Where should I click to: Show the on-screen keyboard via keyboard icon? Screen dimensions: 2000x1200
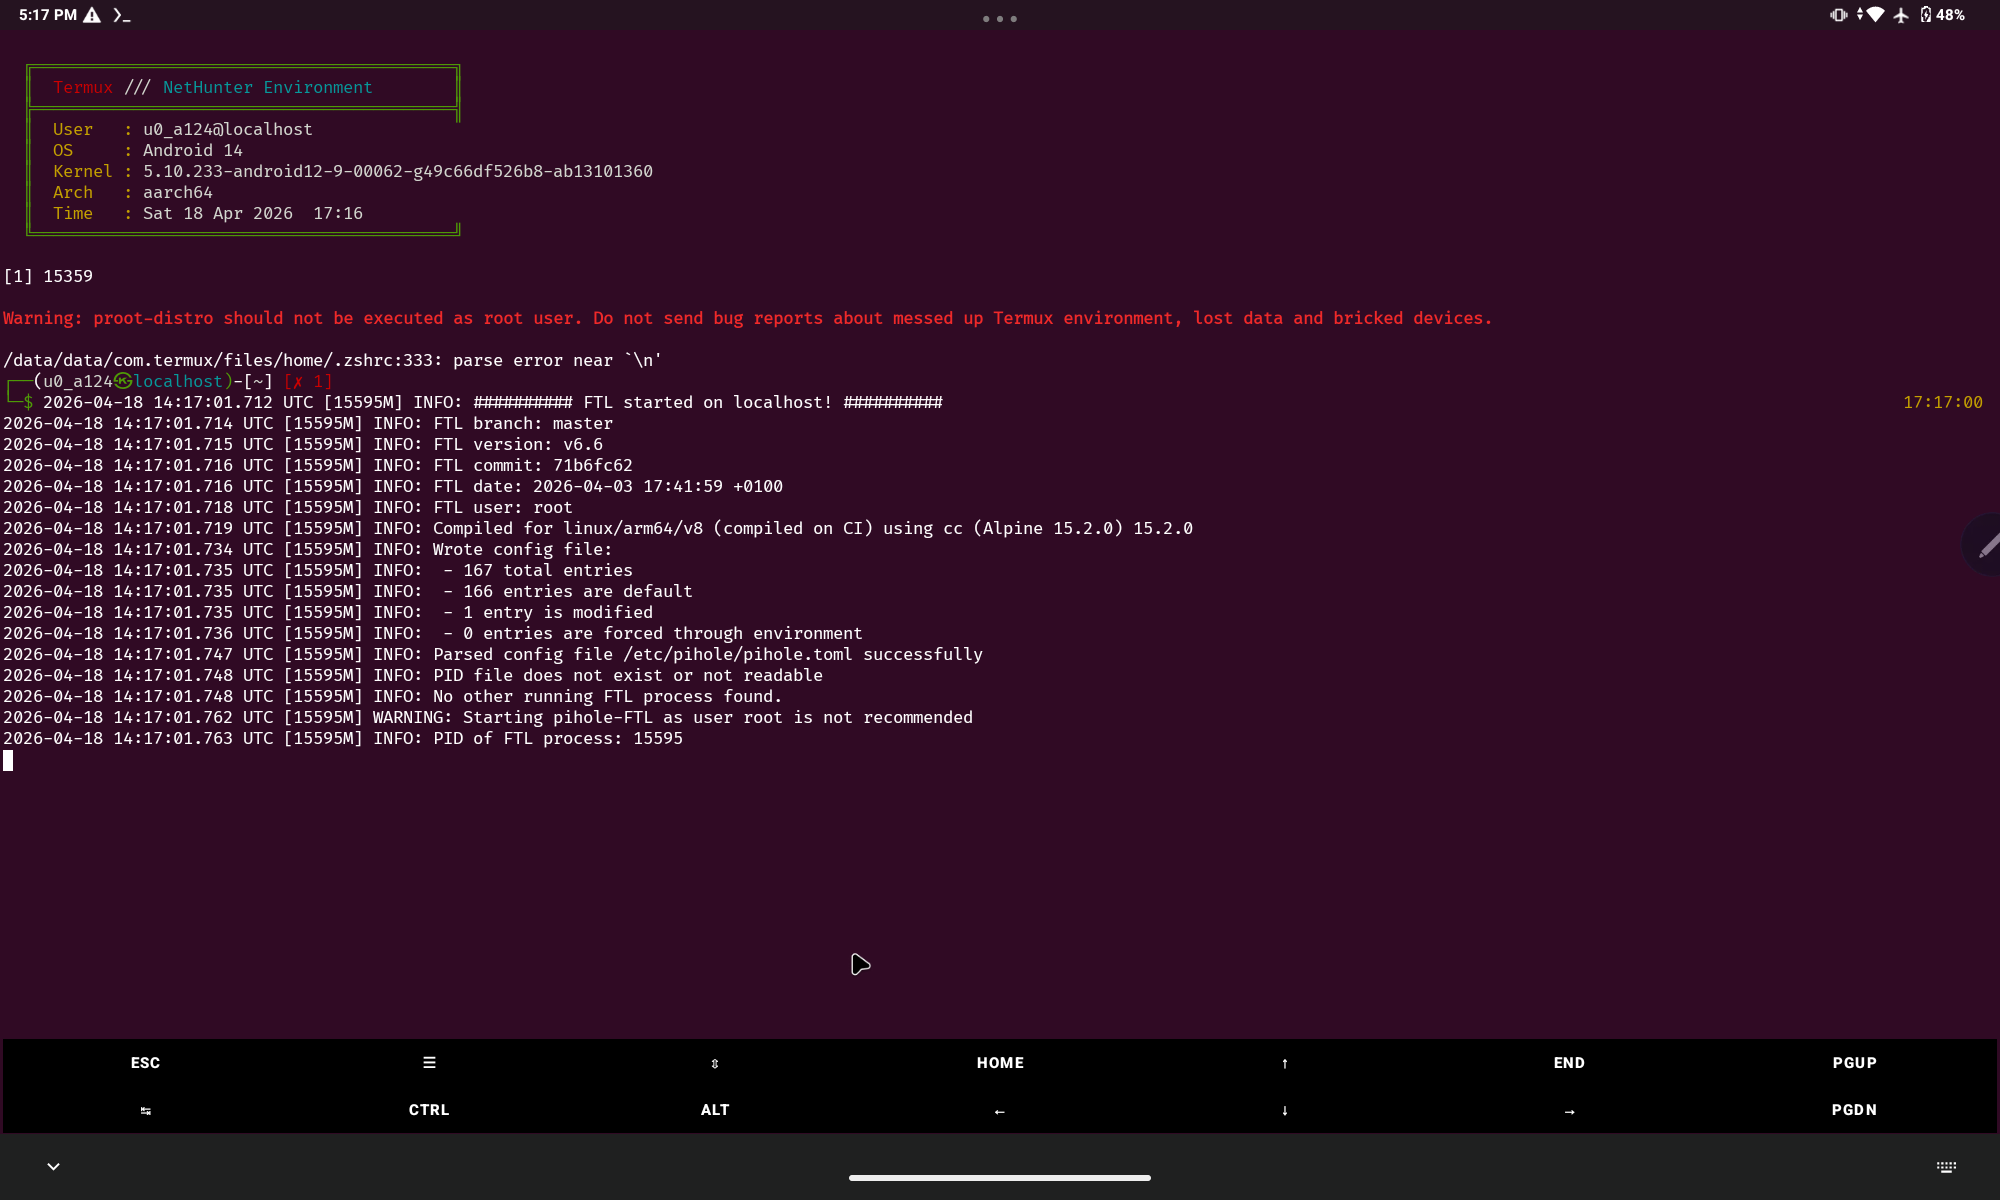pos(1946,1167)
